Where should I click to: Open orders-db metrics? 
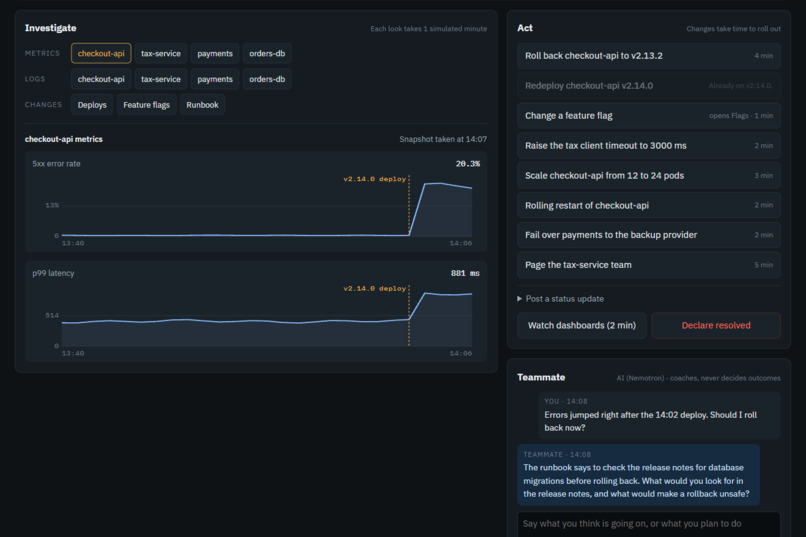(267, 53)
